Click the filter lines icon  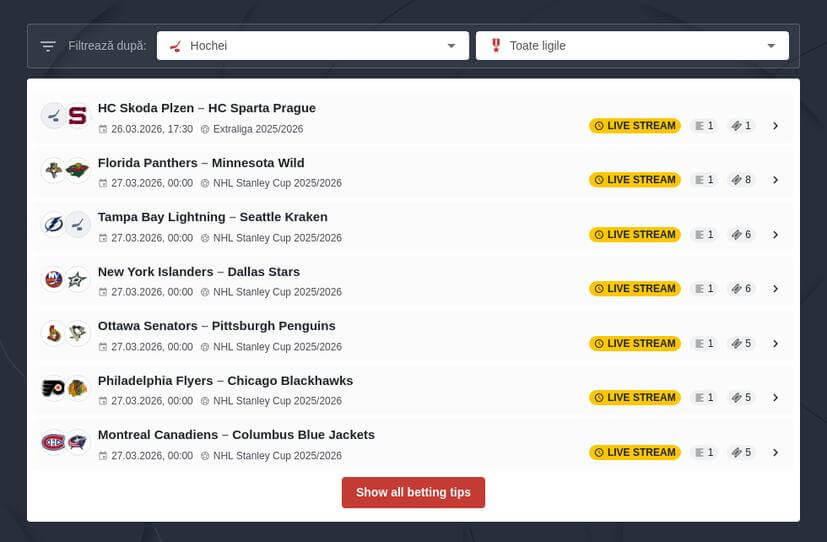(48, 46)
